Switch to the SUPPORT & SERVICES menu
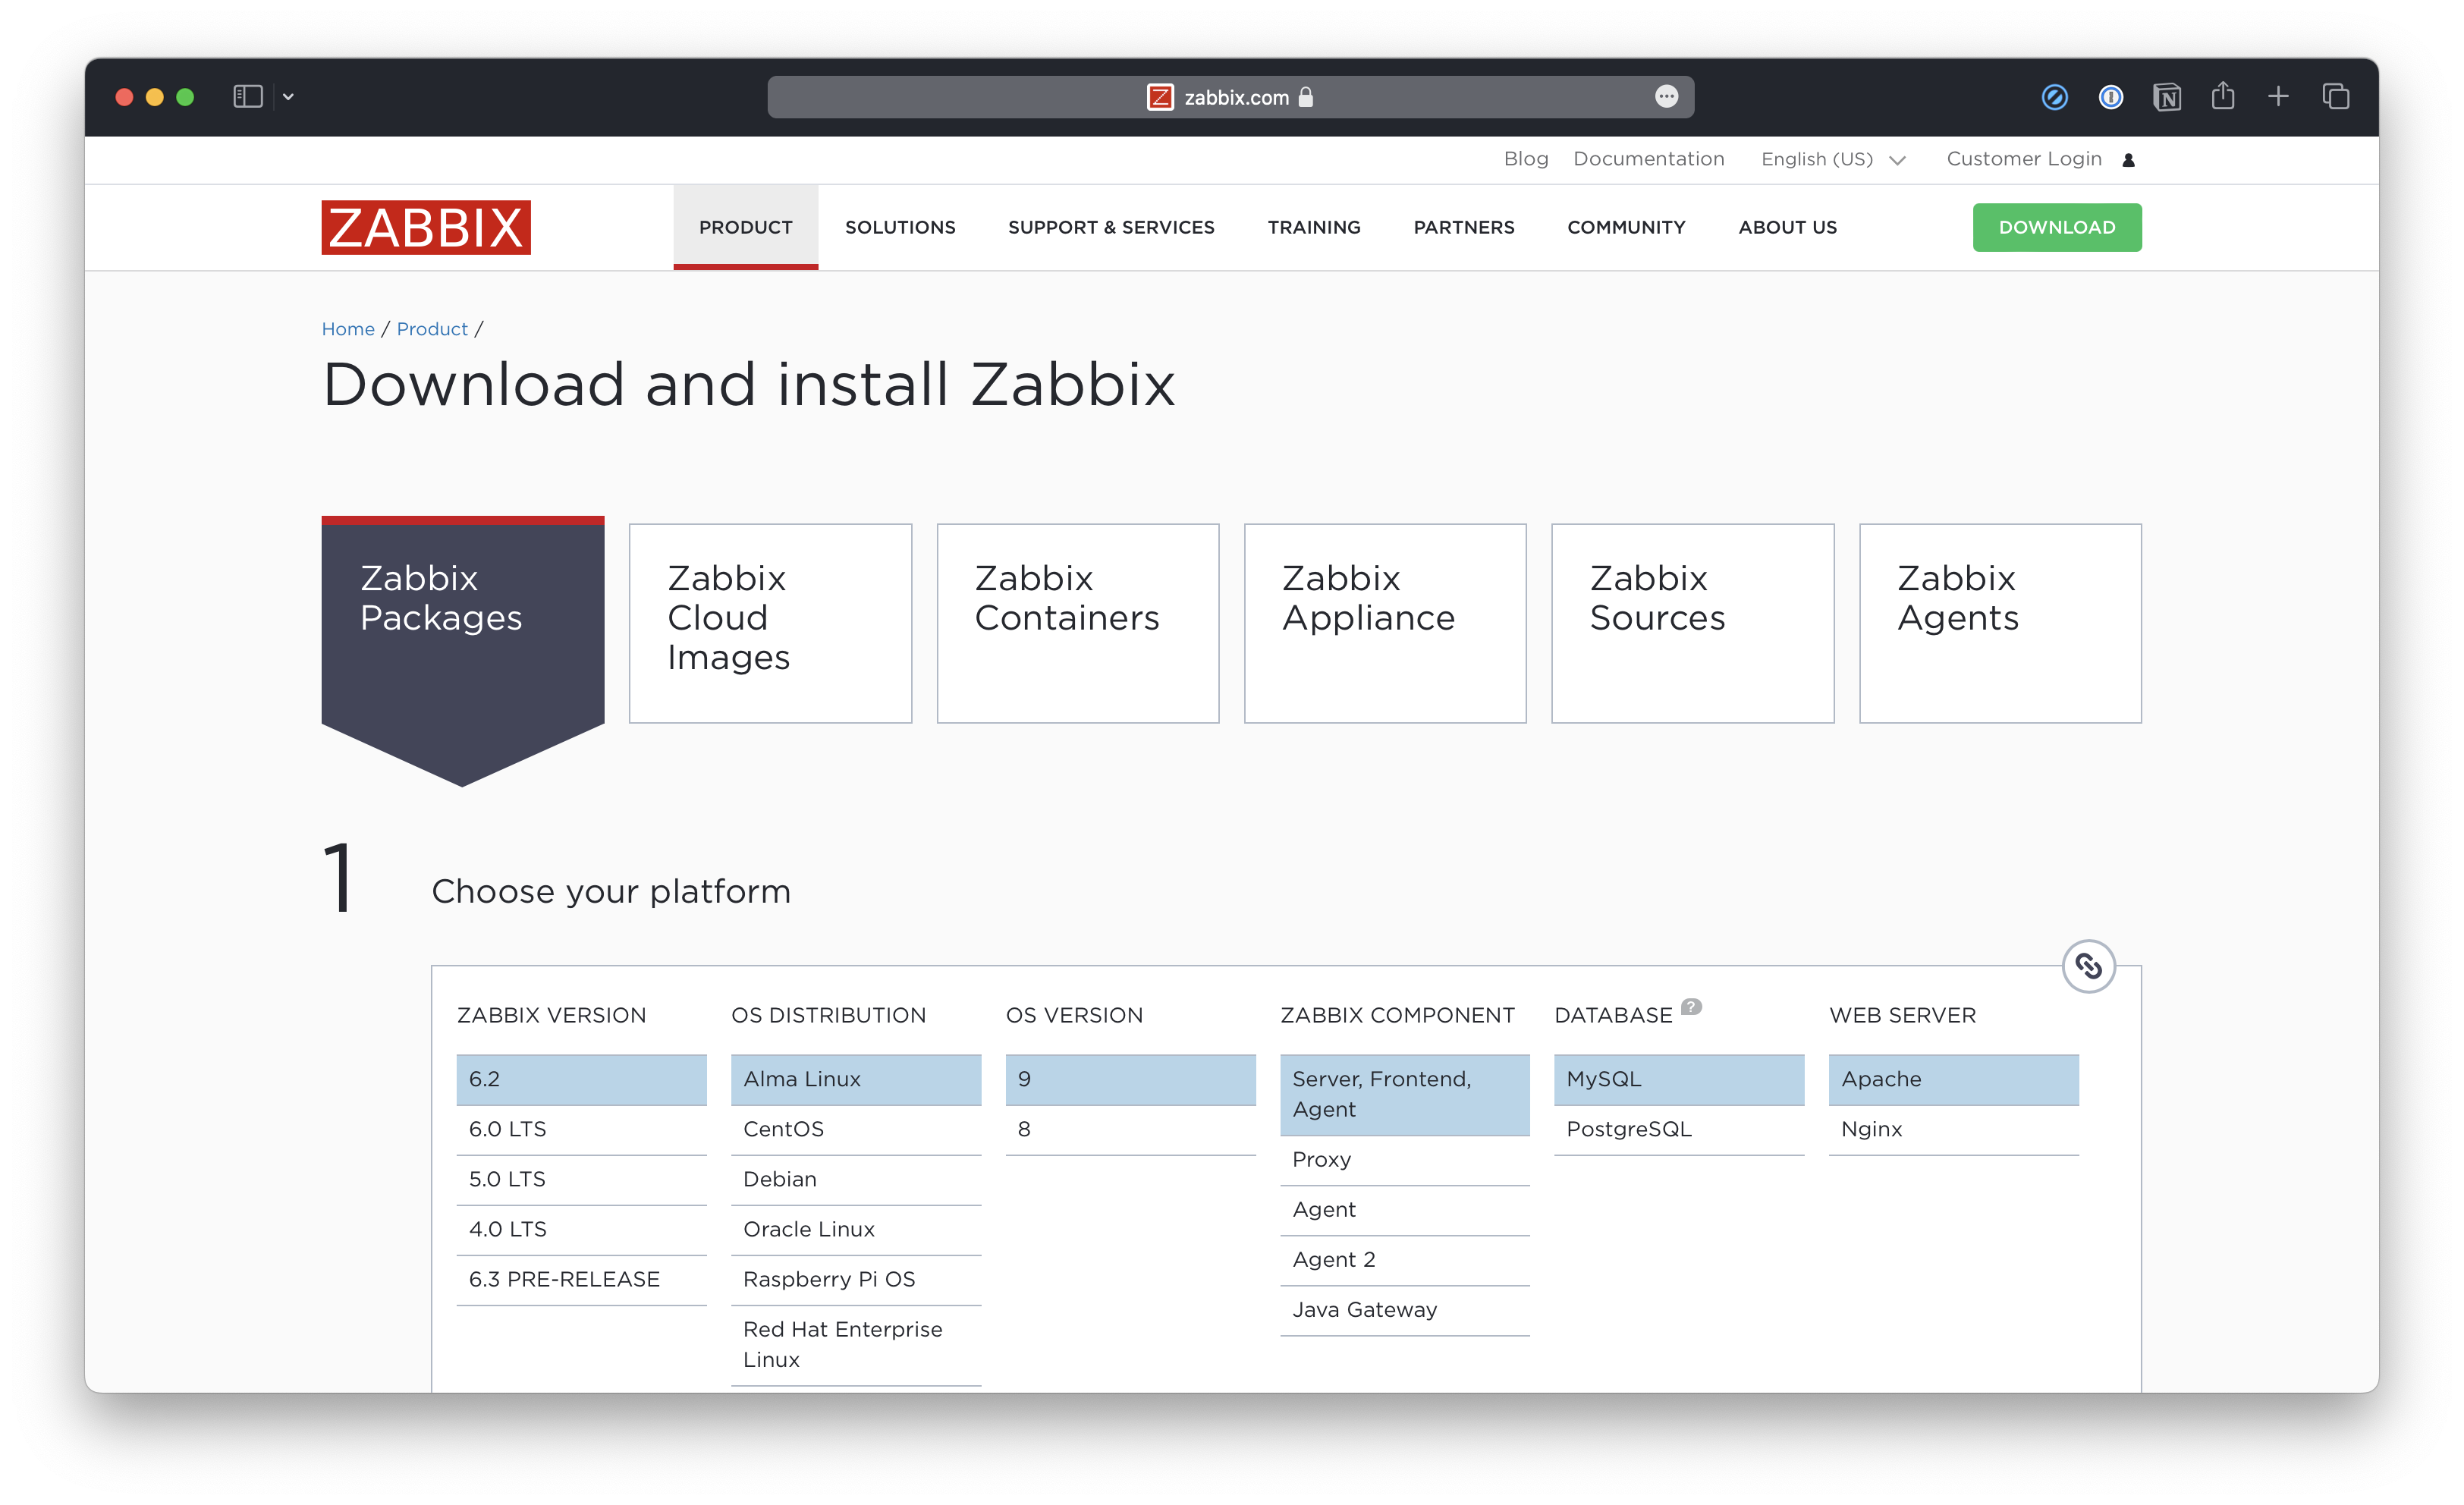 coord(1111,227)
